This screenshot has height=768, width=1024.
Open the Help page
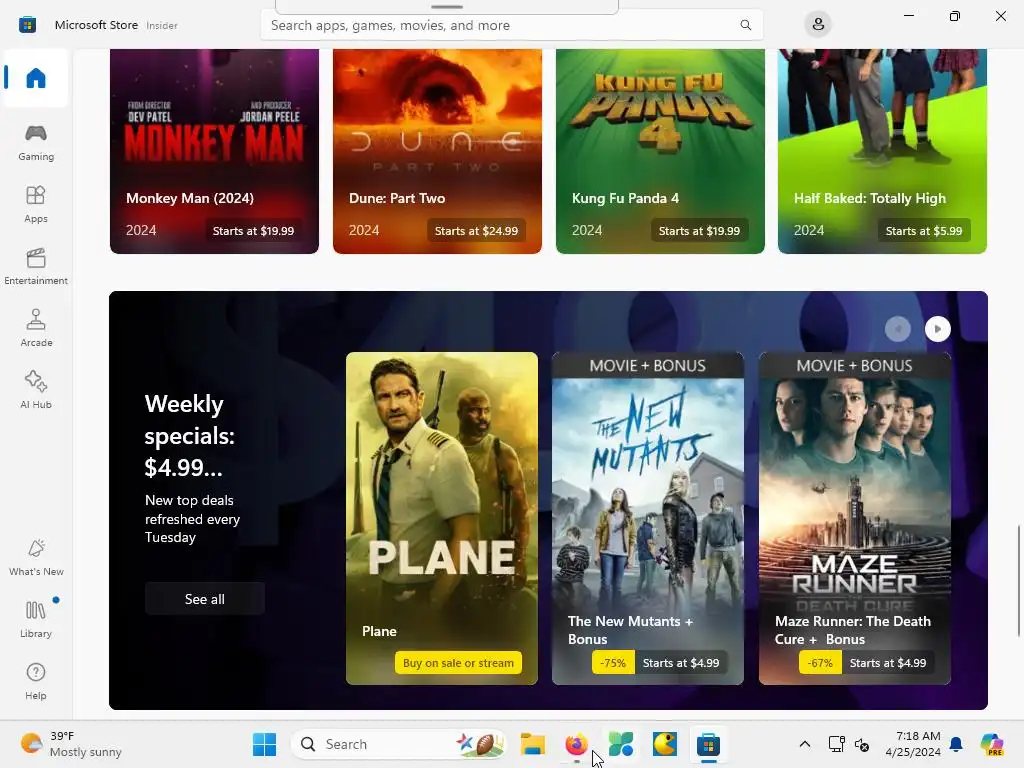pyautogui.click(x=36, y=682)
